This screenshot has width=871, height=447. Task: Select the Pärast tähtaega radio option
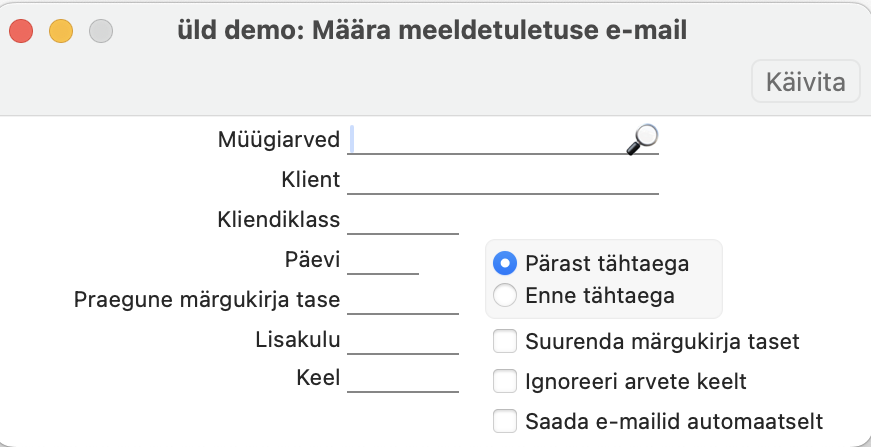point(506,264)
